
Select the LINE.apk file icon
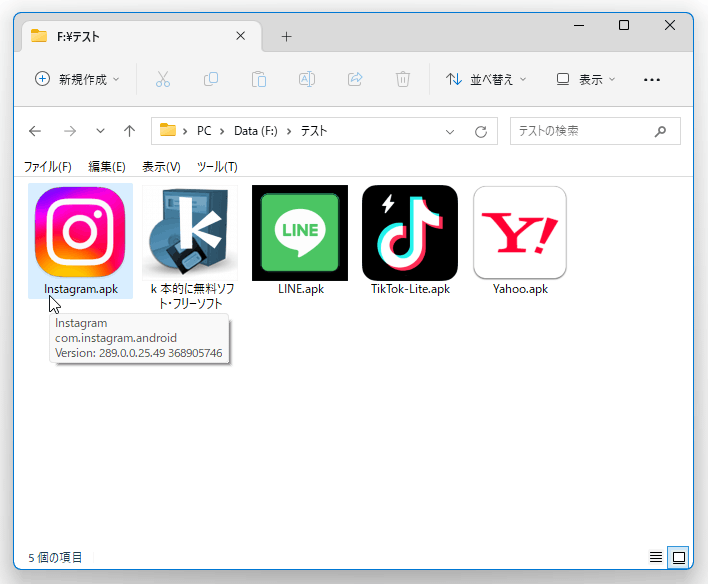pyautogui.click(x=300, y=233)
